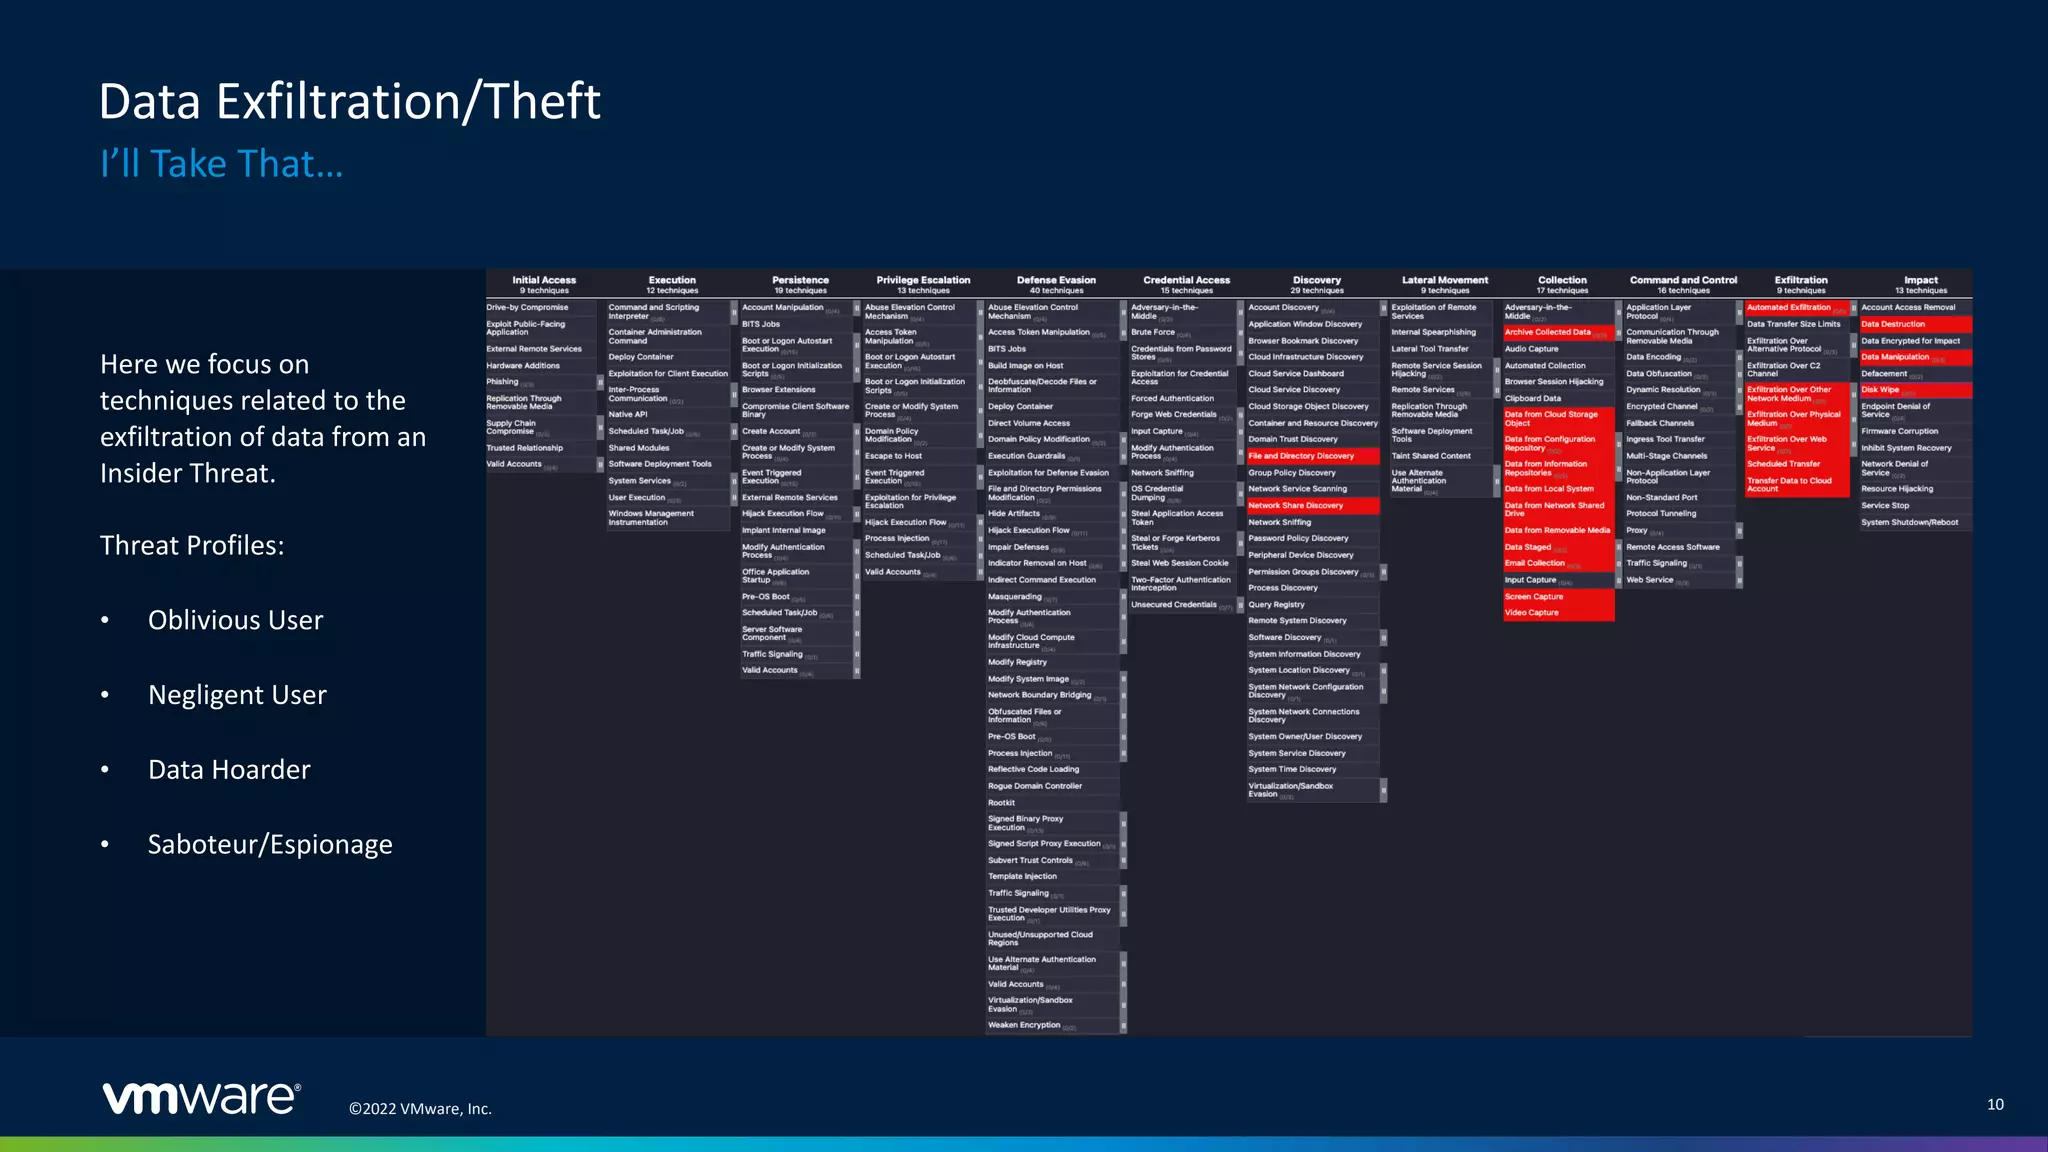Viewport: 2048px width, 1152px height.
Task: Select Data Transfer Size Limits technique
Action: 1797,324
